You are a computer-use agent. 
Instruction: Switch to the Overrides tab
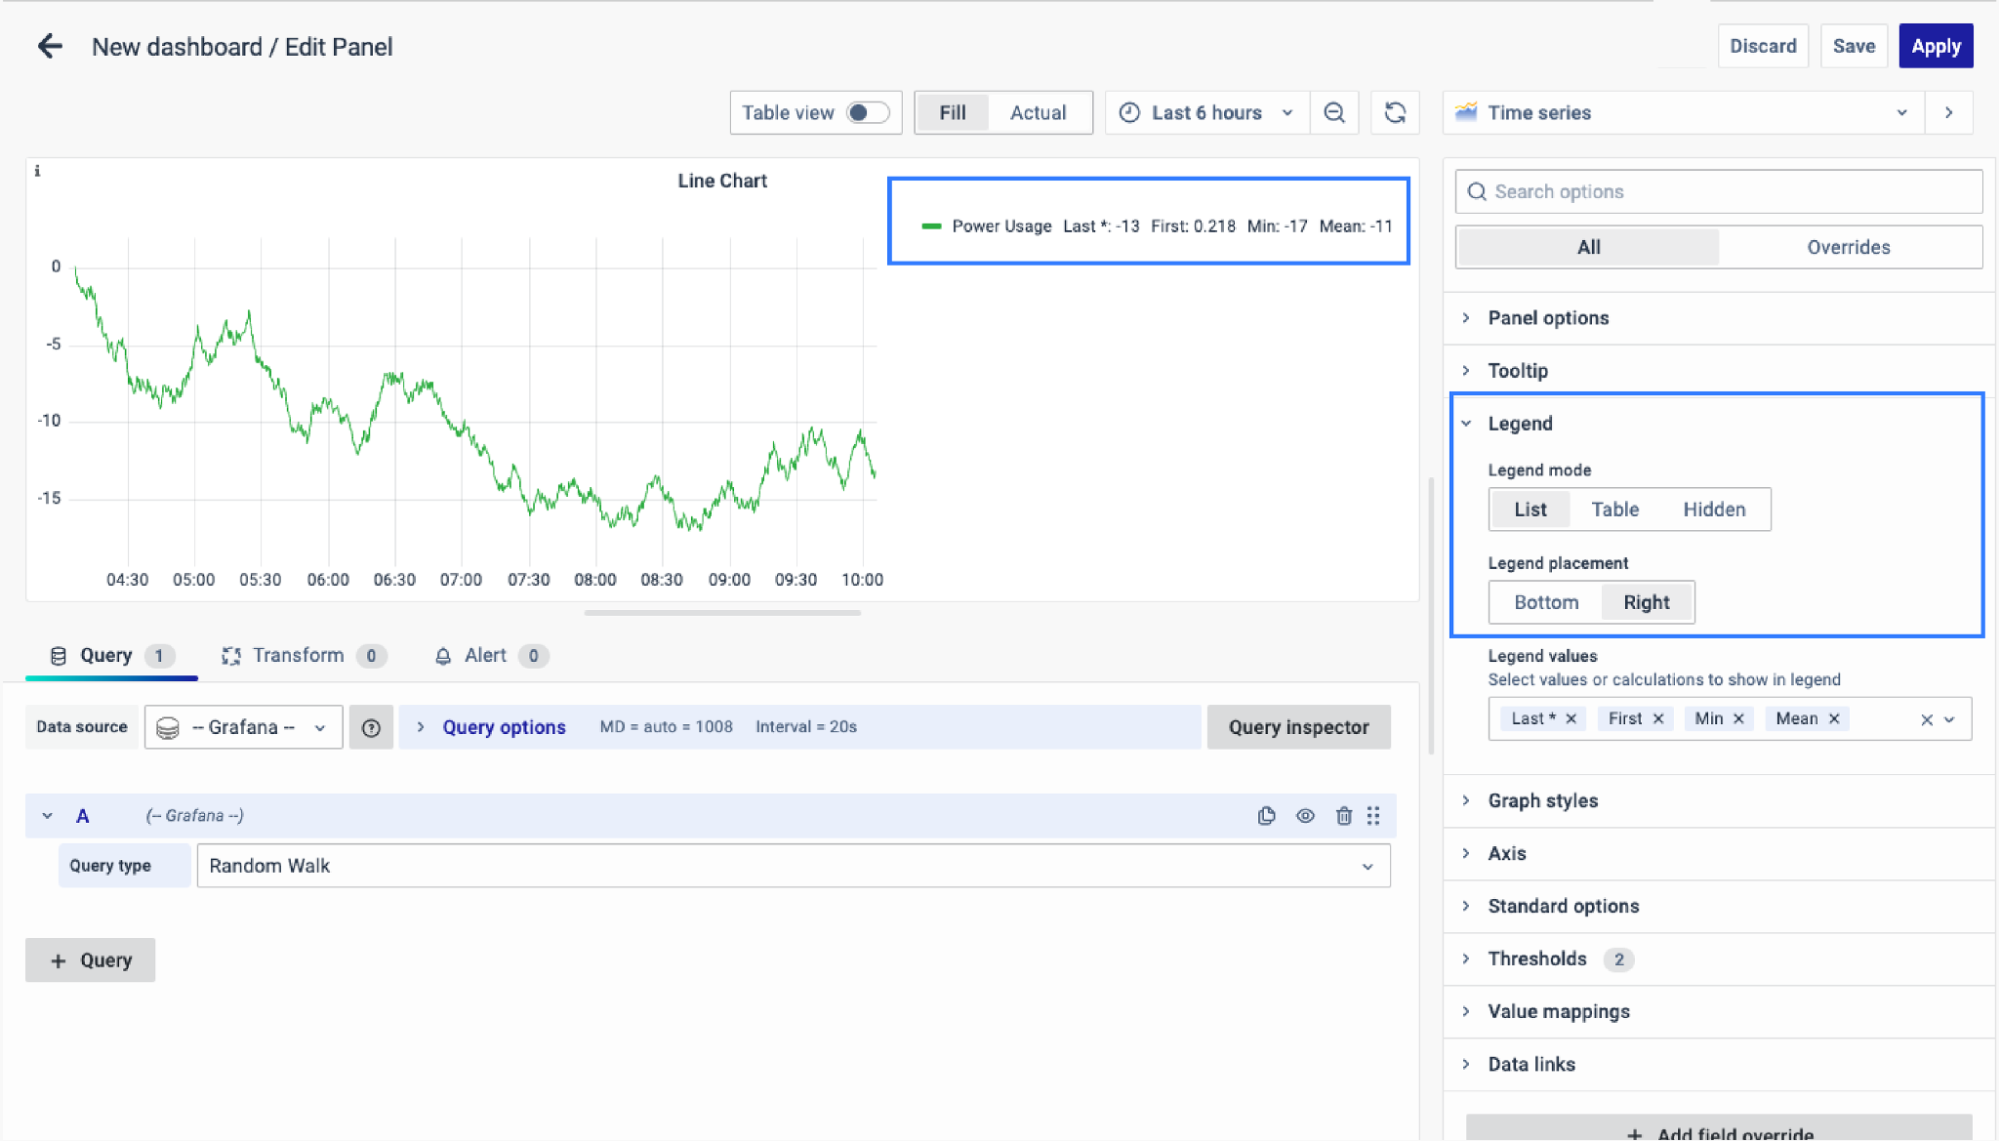tap(1847, 248)
